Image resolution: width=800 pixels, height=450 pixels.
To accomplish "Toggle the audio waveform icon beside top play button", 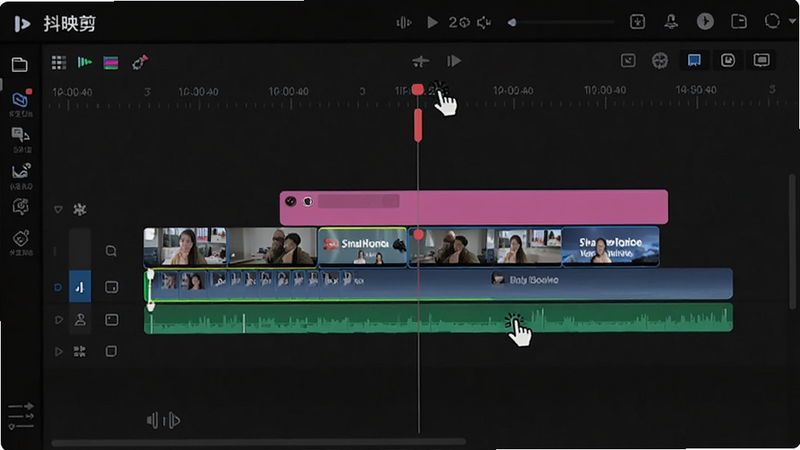I will pyautogui.click(x=404, y=22).
